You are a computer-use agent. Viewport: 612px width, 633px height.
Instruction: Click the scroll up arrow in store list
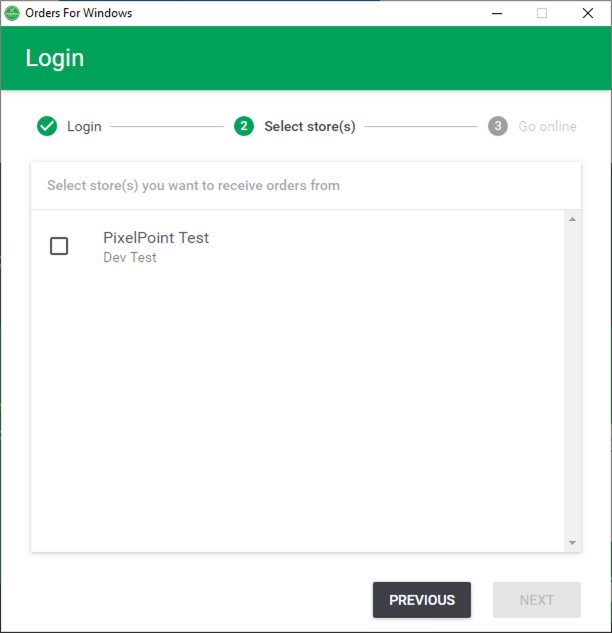[573, 219]
